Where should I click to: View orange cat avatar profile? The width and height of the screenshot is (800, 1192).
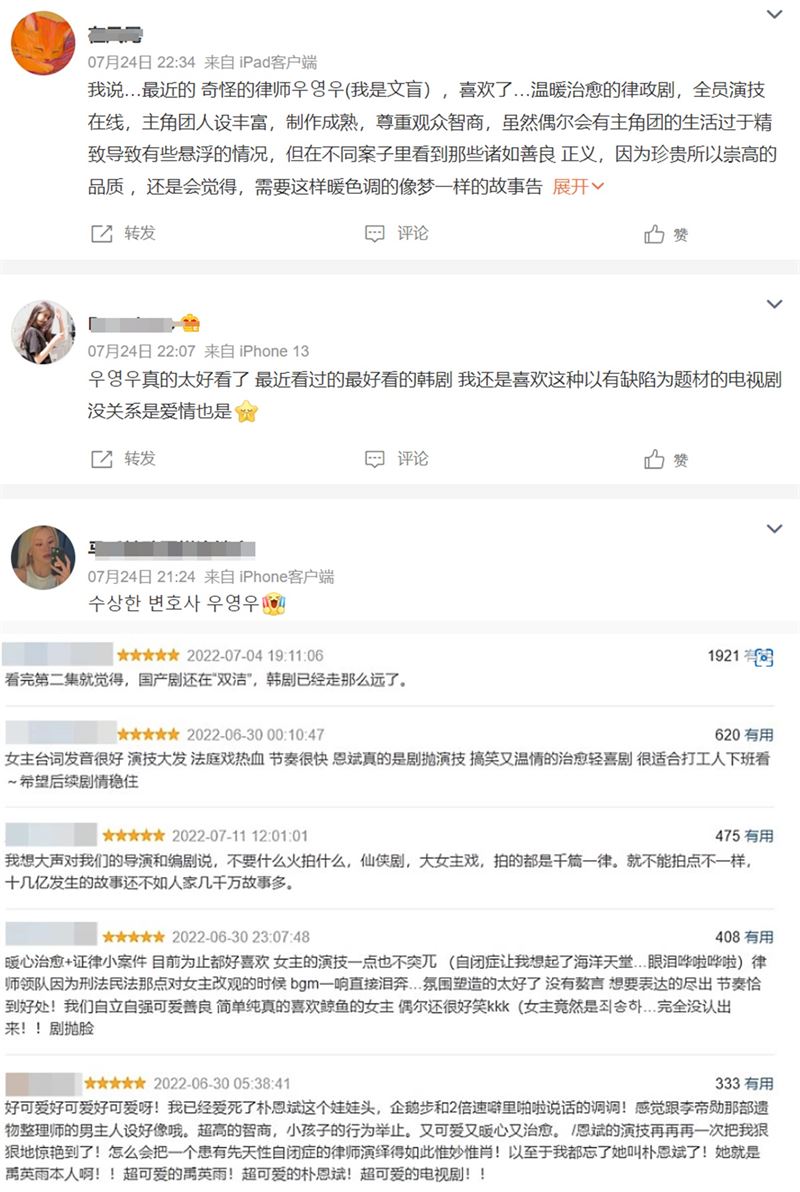point(43,43)
